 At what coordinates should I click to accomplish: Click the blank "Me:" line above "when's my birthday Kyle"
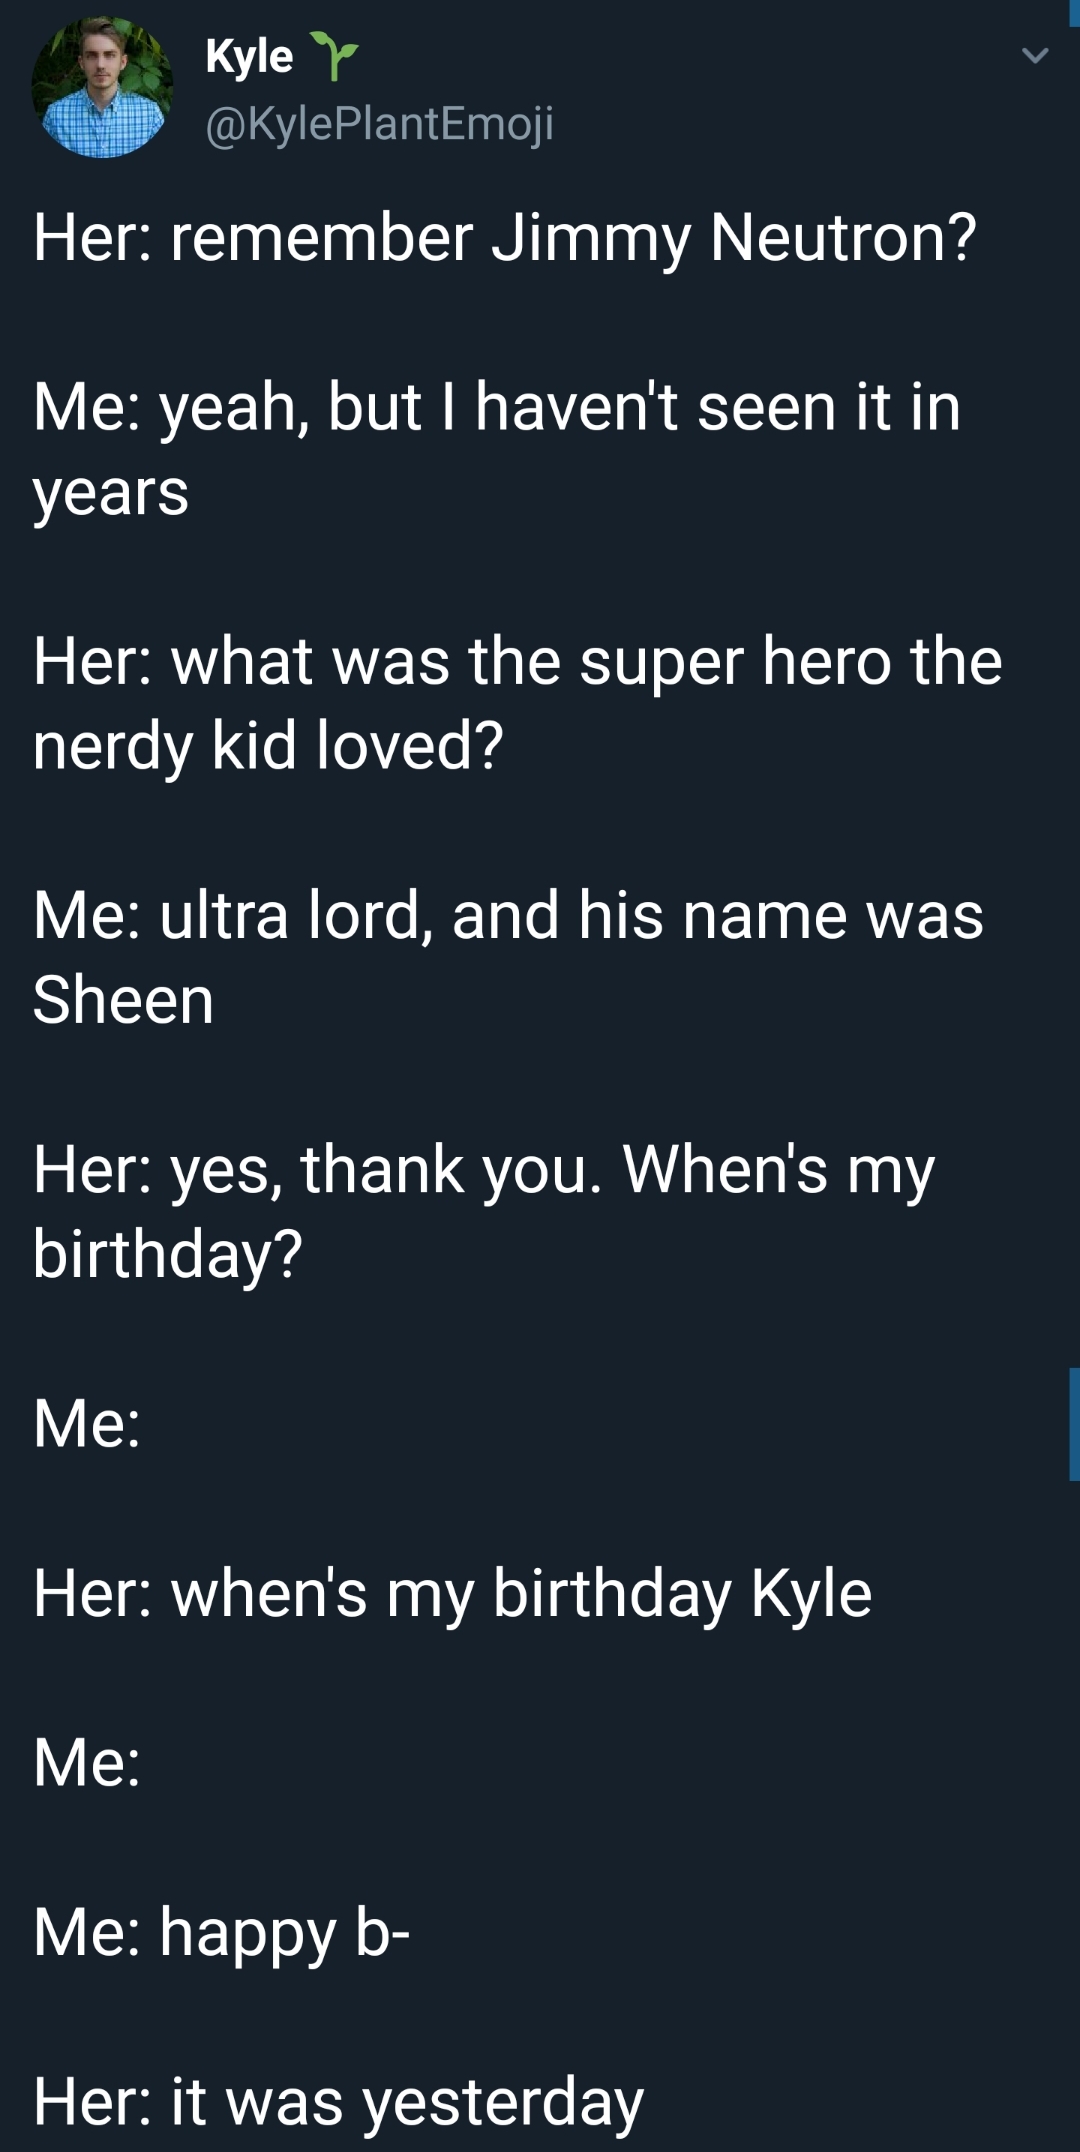pyautogui.click(x=87, y=1423)
